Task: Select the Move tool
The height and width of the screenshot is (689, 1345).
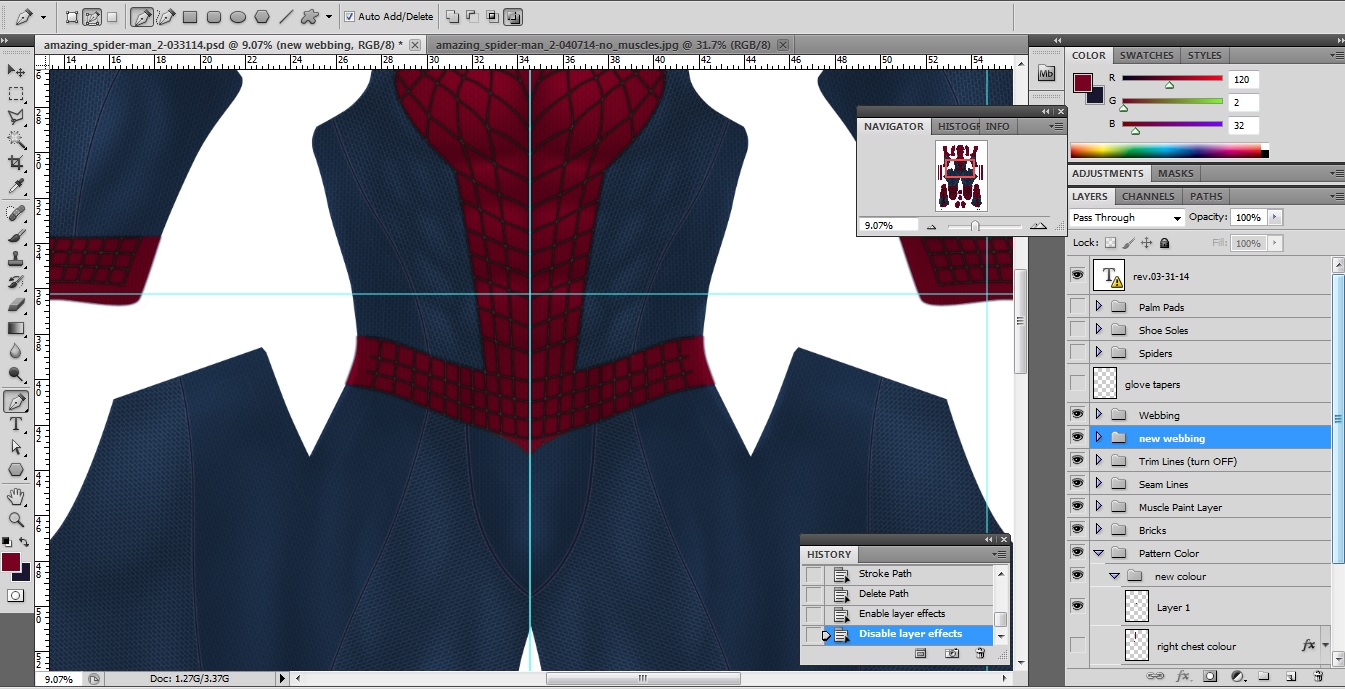Action: pos(16,70)
